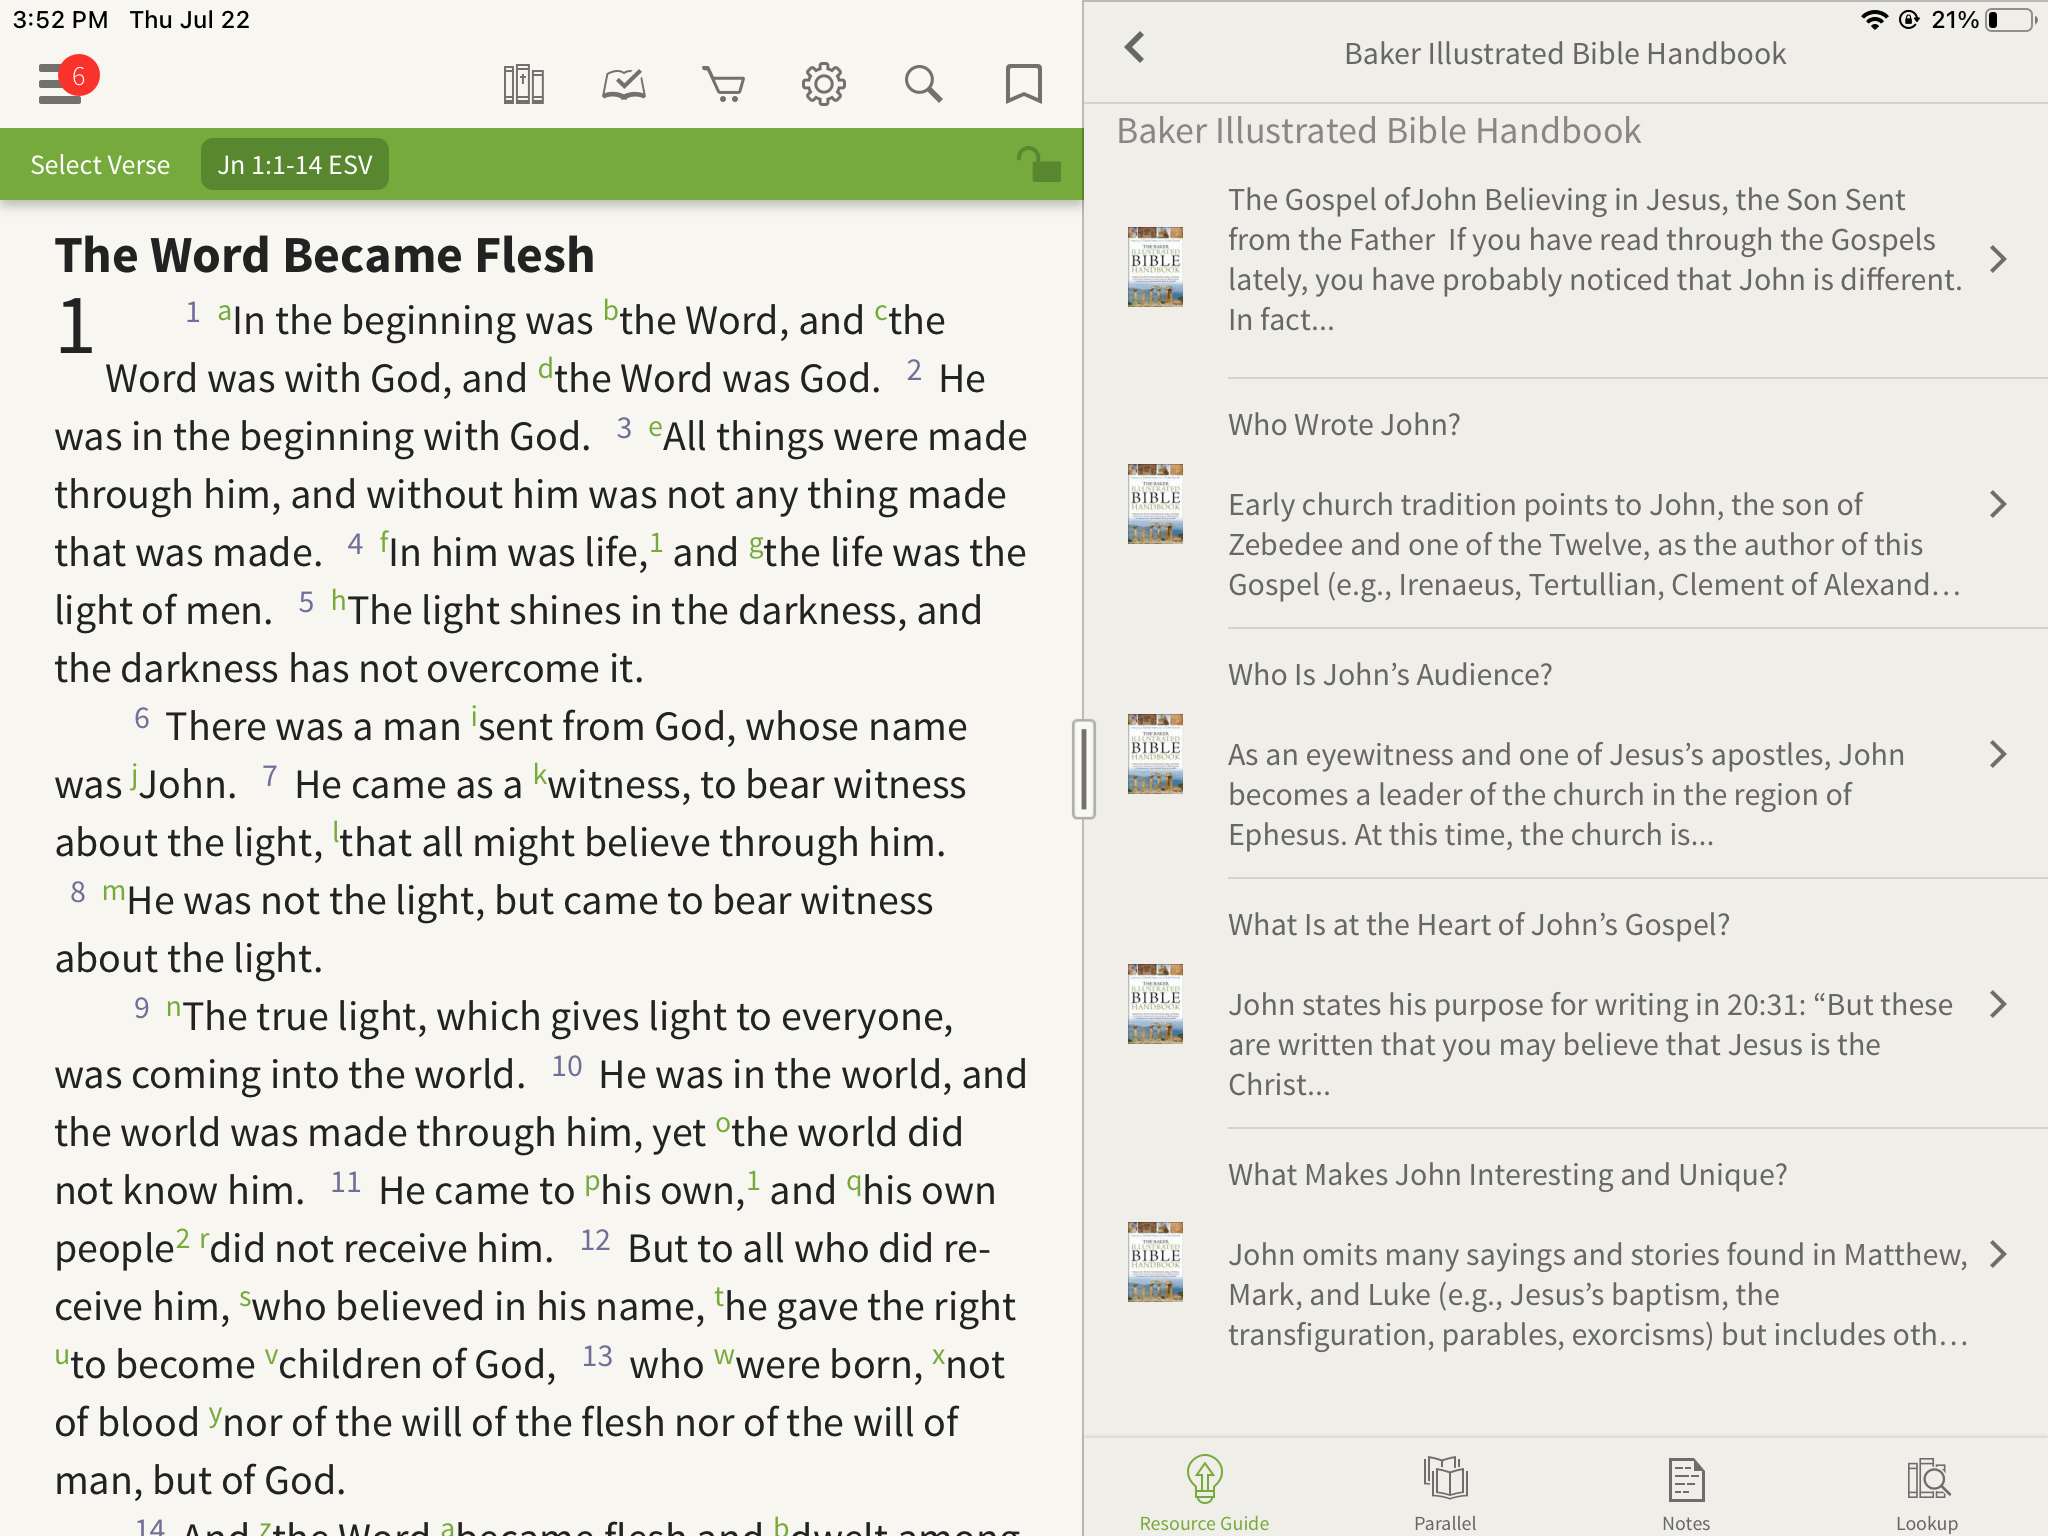Screen dimensions: 2048x1536
Task: Tap 'What Makes John Interesting and Unique?'
Action: pos(1507,1174)
